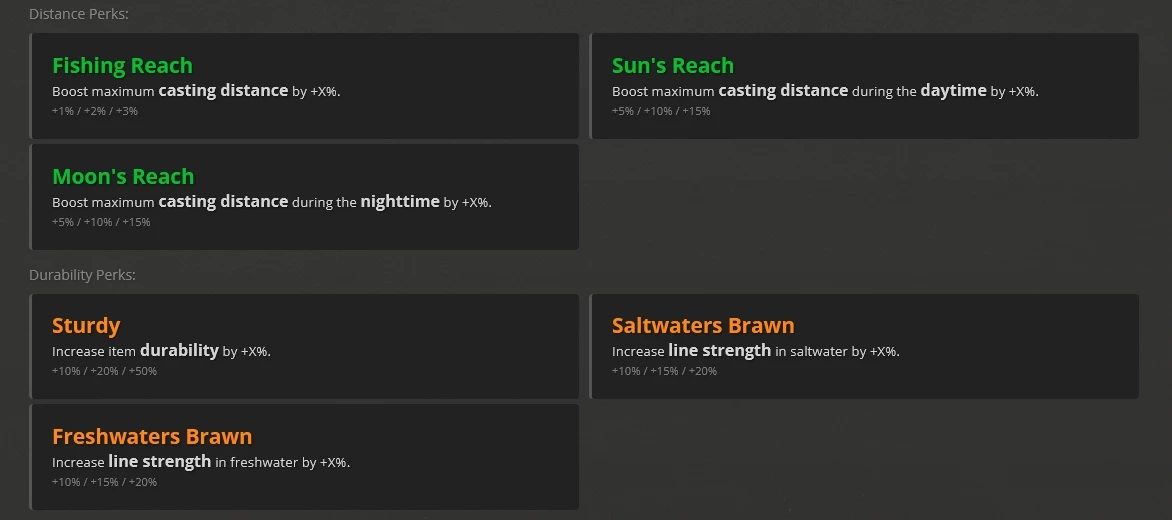The image size is (1172, 520).
Task: Click casting distance text in Fishing Reach
Action: coord(223,91)
